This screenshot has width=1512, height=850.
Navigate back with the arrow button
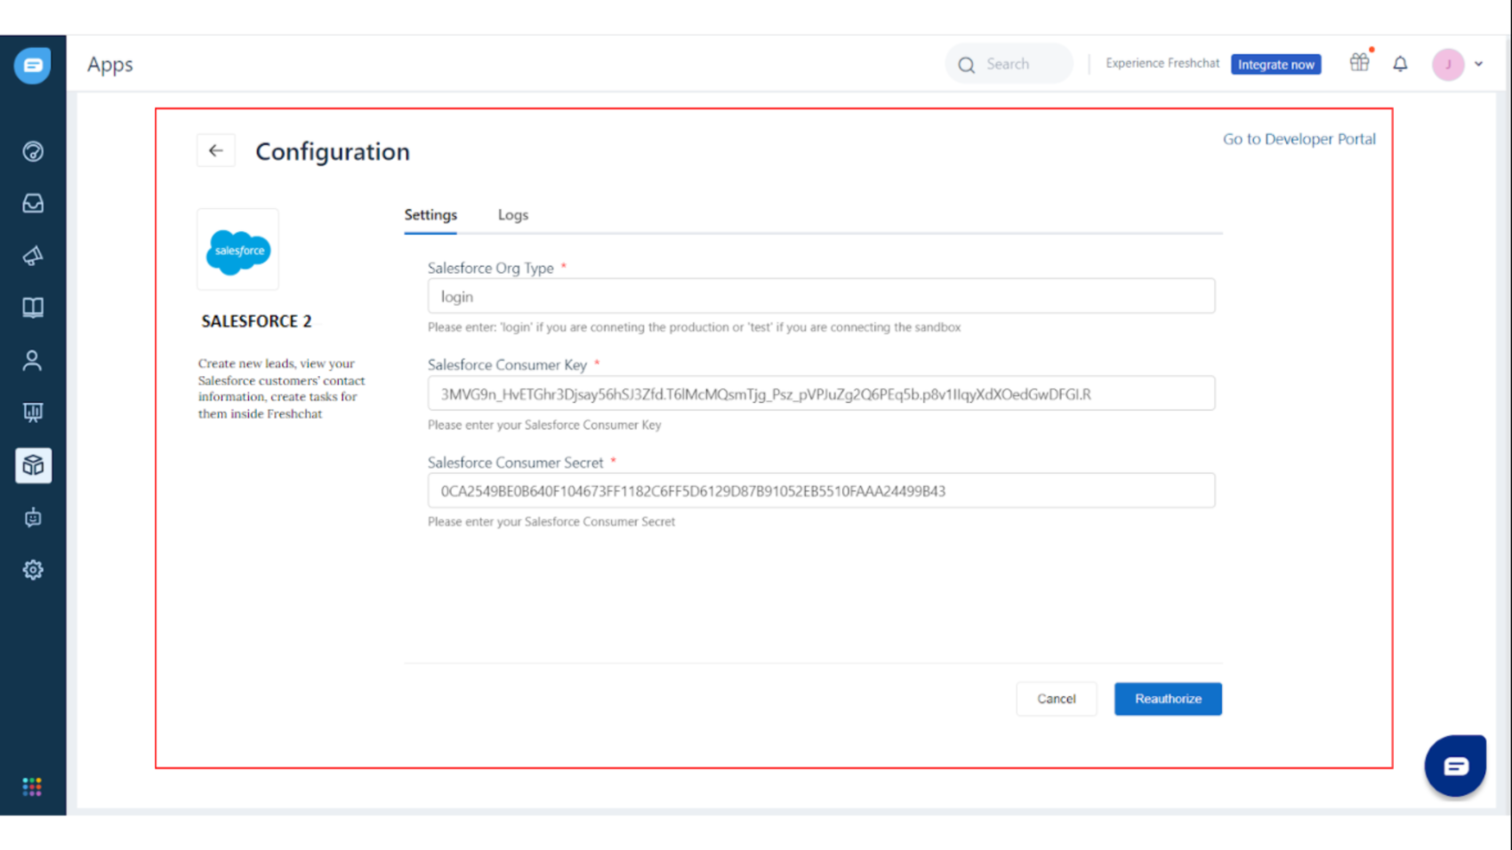coord(216,150)
